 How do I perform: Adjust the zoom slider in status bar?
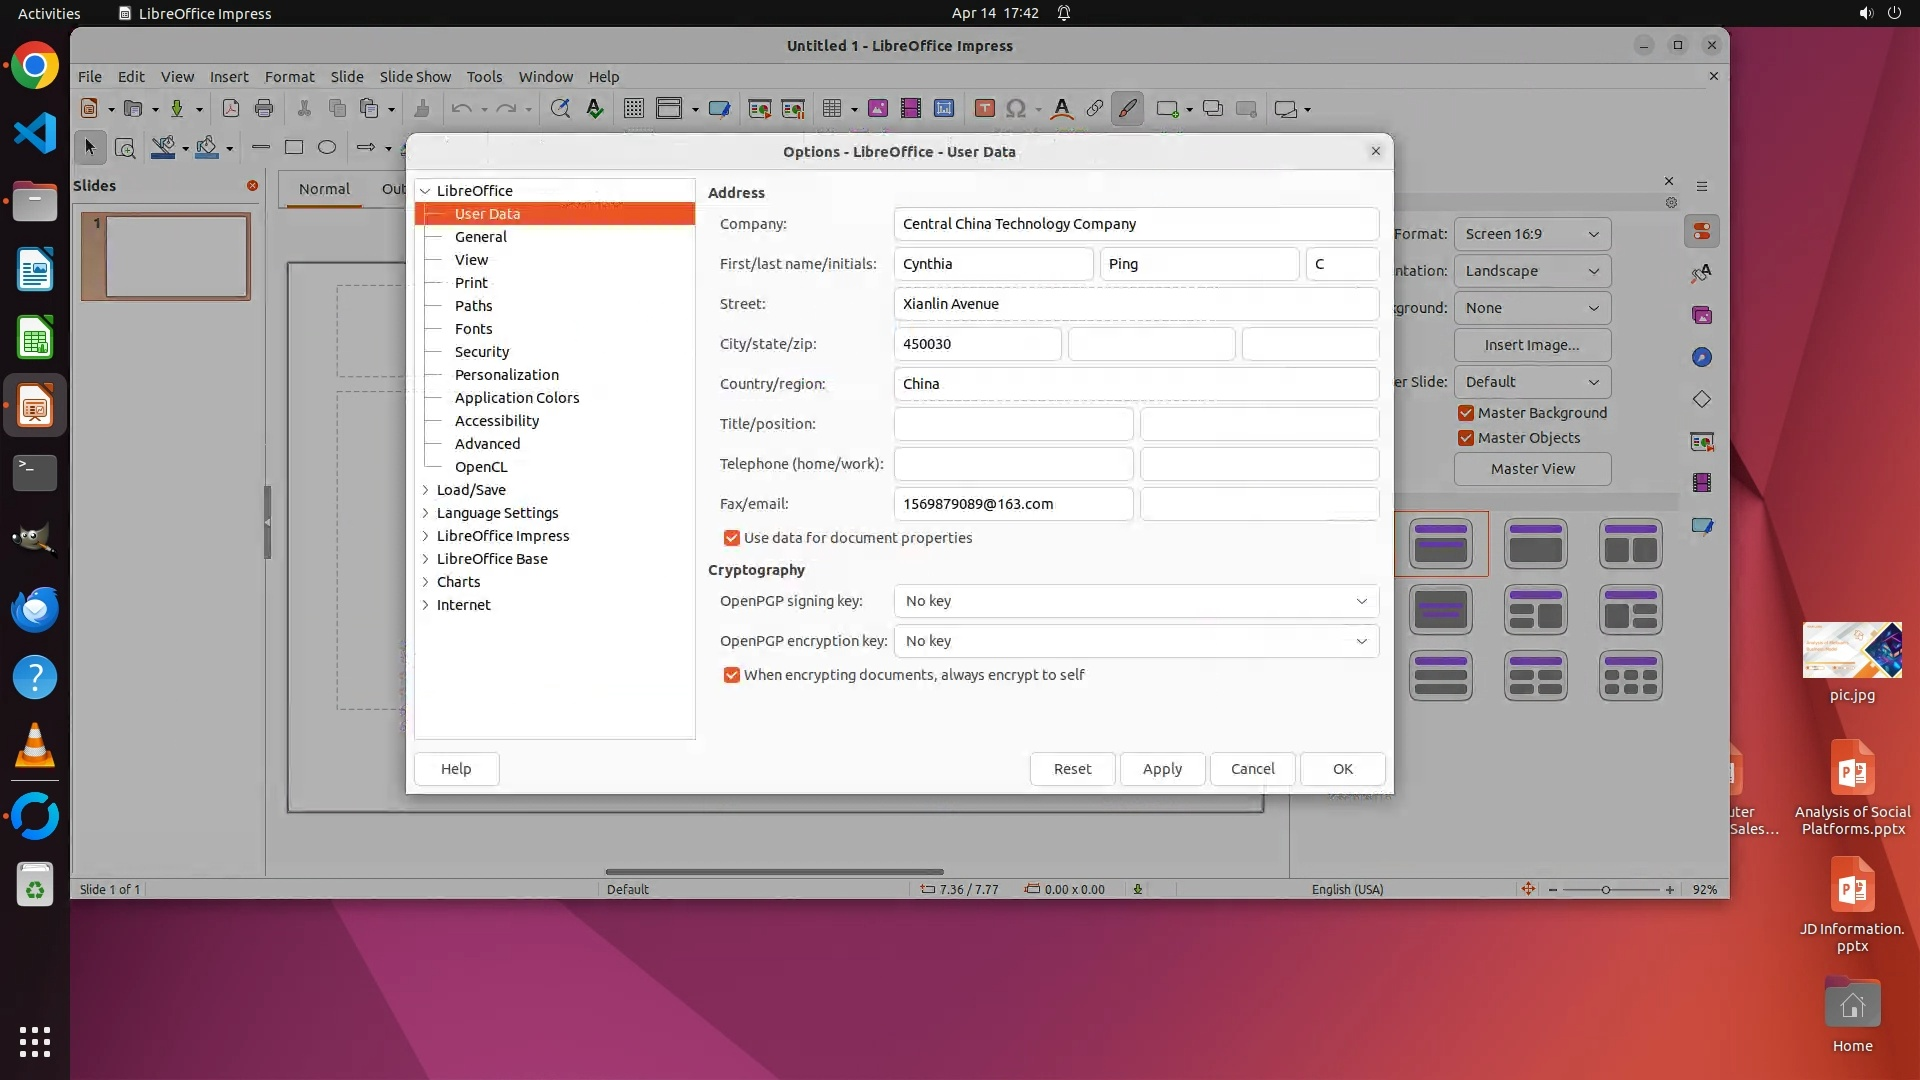(x=1606, y=890)
